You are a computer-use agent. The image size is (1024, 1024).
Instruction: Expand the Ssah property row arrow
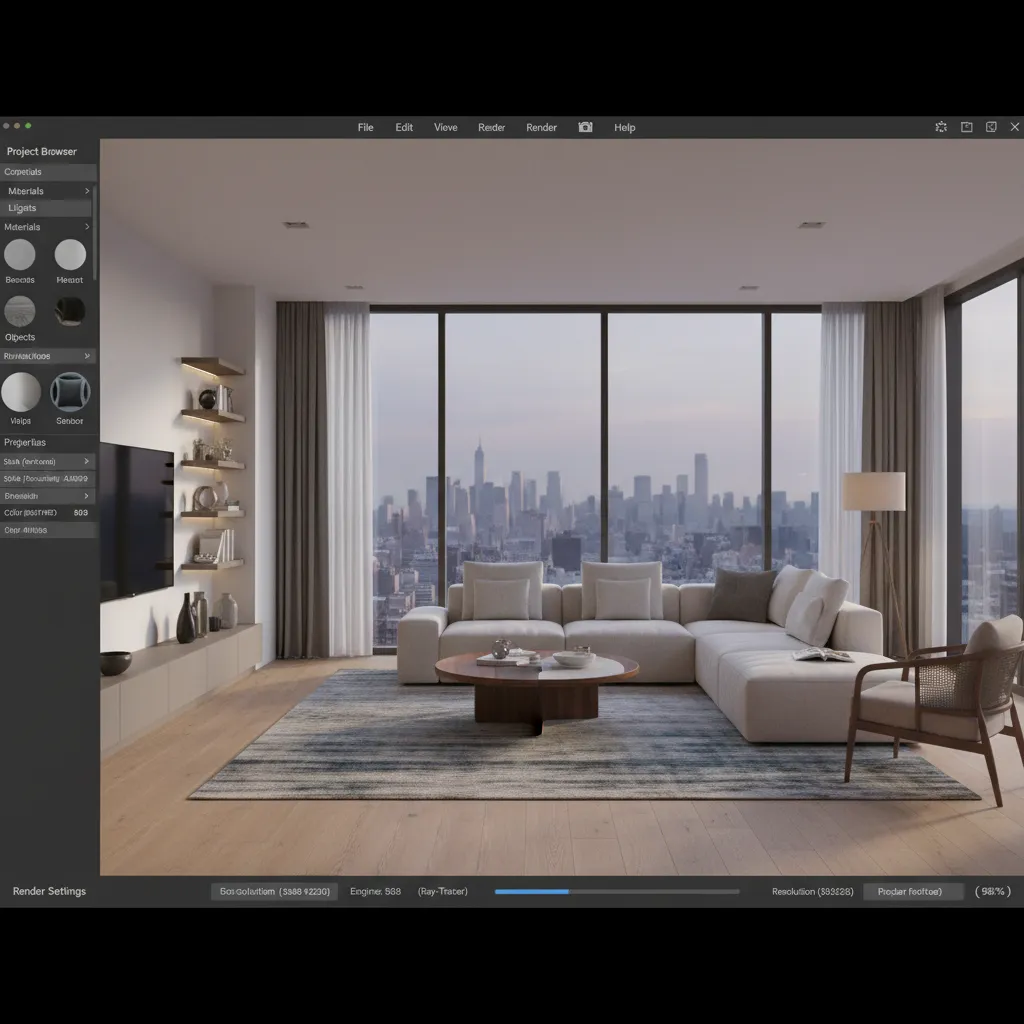87,462
